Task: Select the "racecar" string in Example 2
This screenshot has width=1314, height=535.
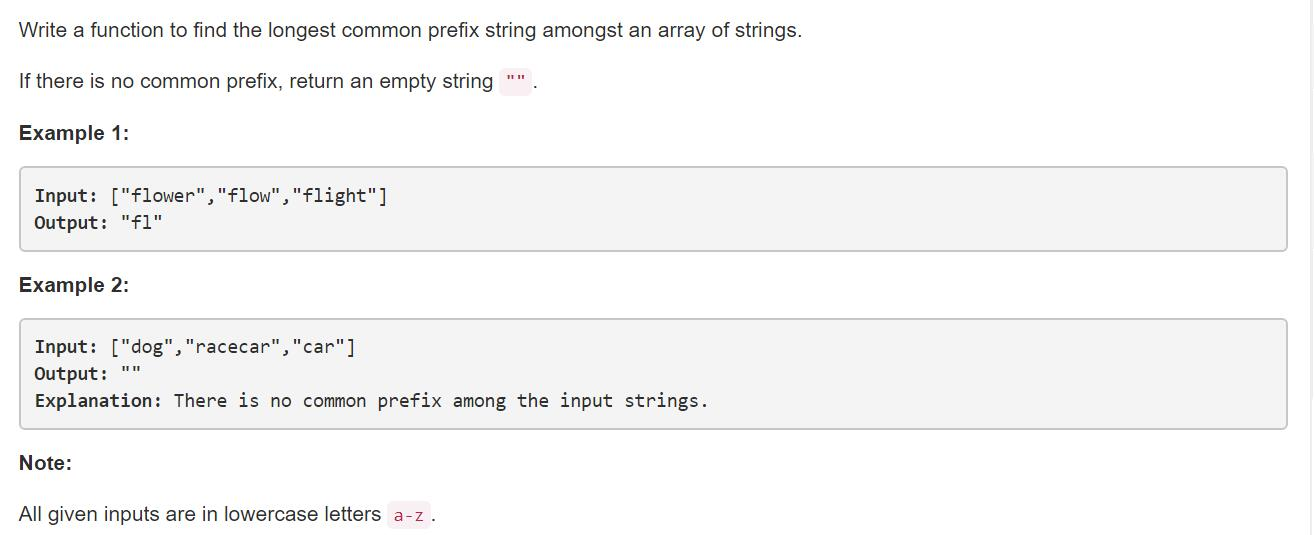Action: (233, 347)
